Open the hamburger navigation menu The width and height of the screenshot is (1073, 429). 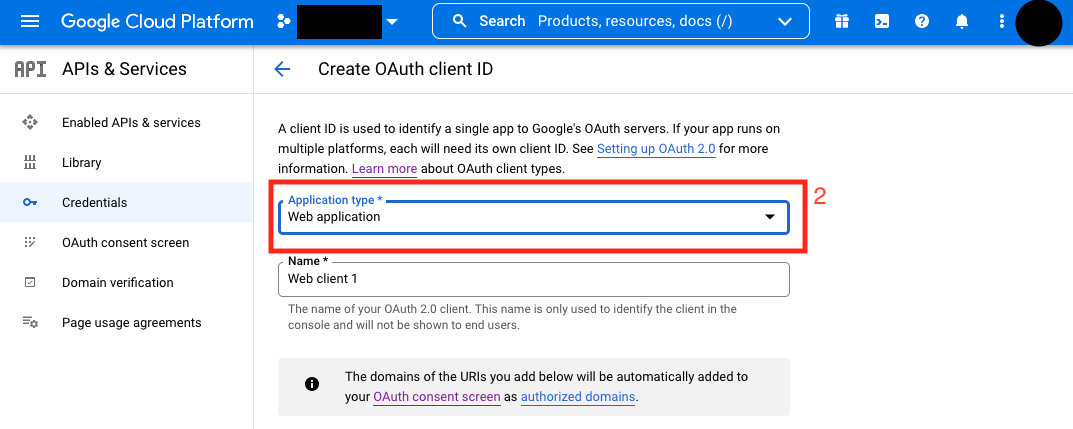pyautogui.click(x=30, y=21)
